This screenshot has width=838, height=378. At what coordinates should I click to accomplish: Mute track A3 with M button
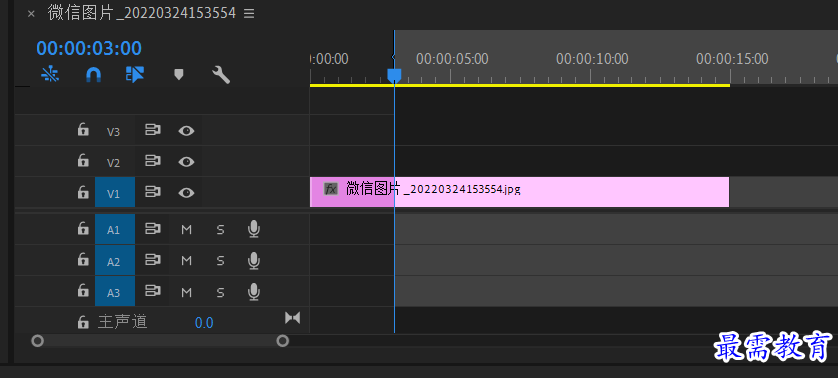[186, 292]
